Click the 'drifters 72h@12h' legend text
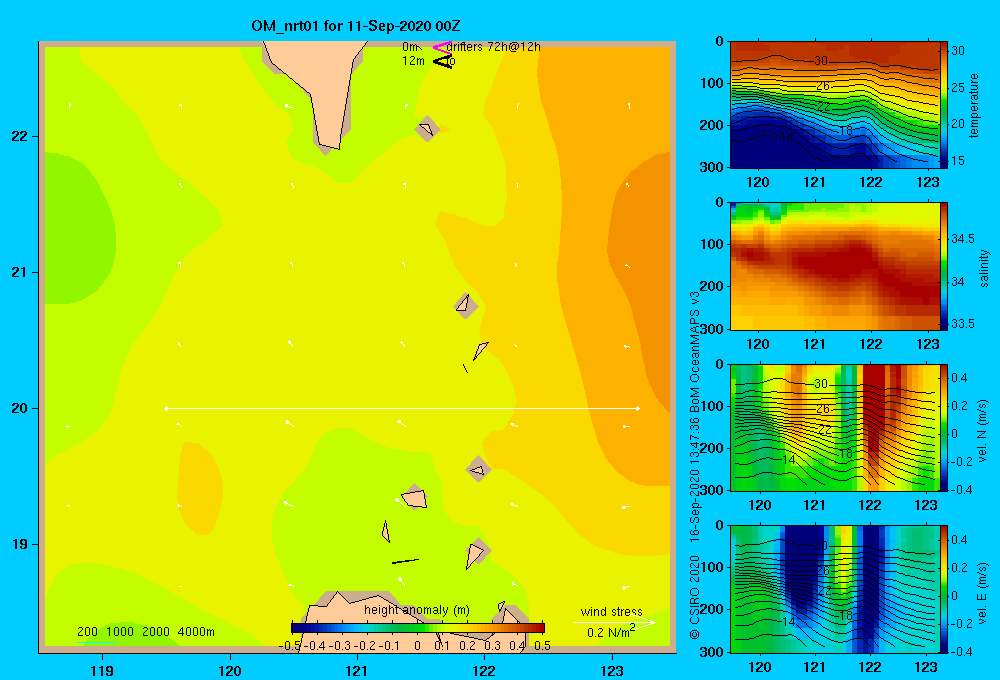Viewport: 1000px width, 680px height. [x=494, y=47]
